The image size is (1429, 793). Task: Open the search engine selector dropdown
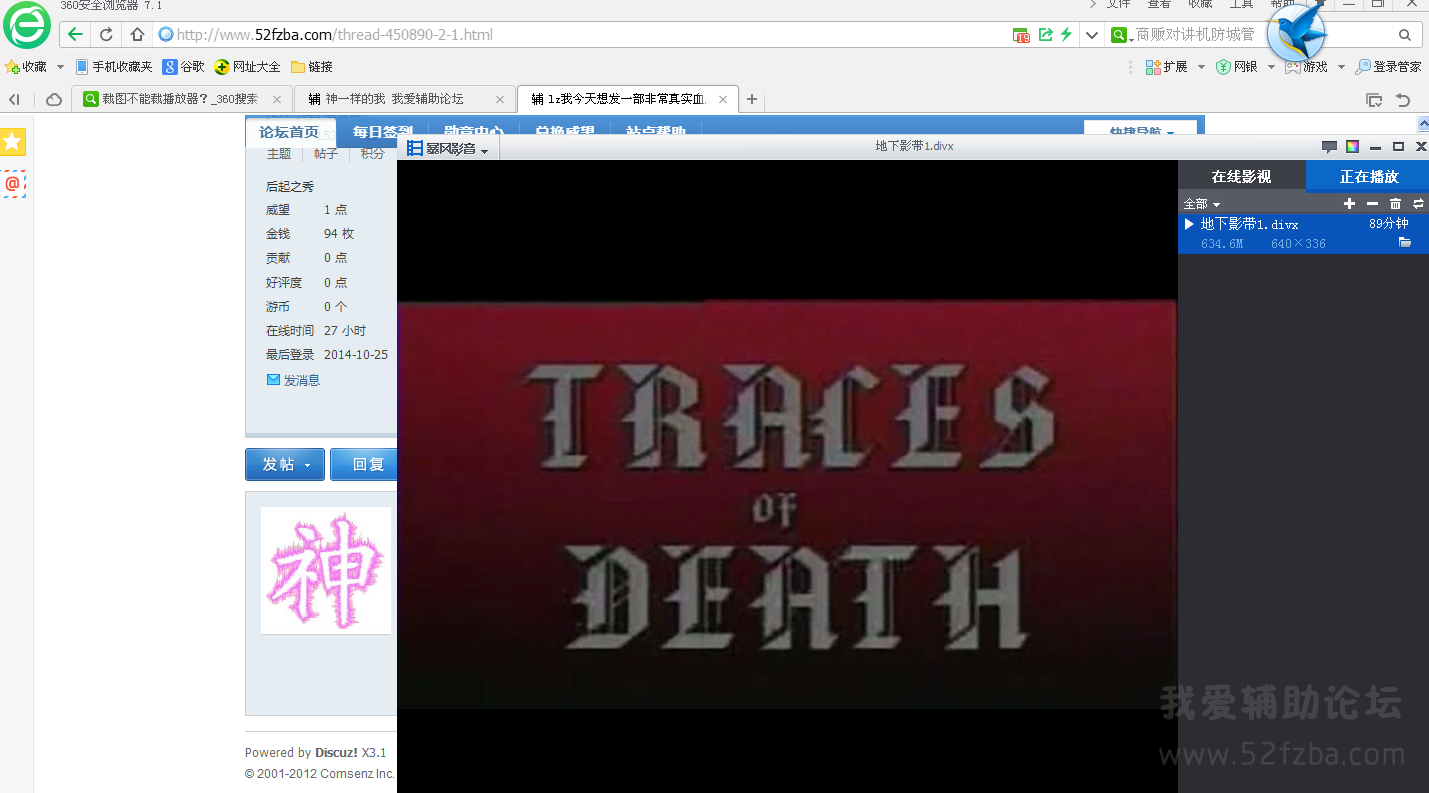1122,35
